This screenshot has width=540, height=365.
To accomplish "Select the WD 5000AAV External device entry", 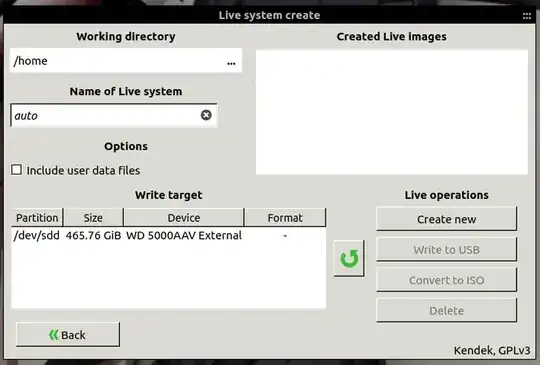I will click(x=184, y=236).
